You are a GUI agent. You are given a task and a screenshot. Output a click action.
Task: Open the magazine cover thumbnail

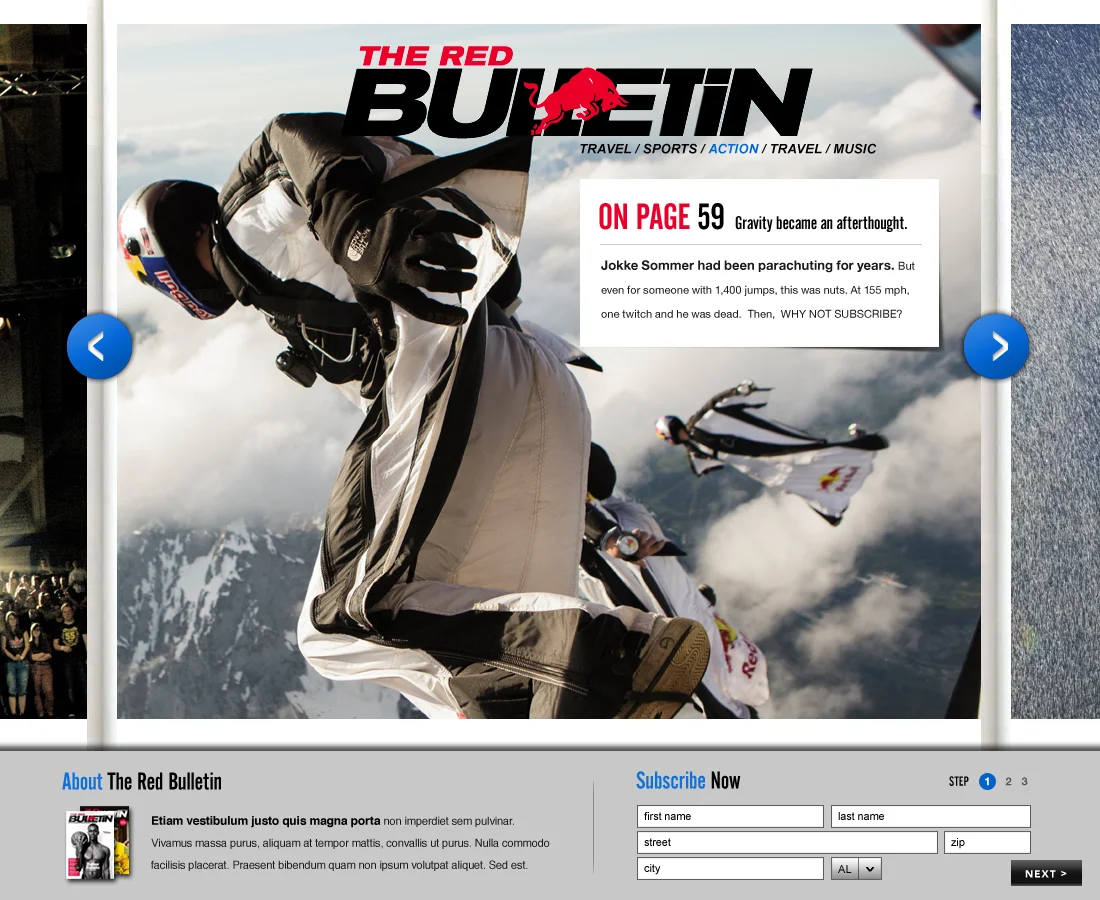click(98, 844)
